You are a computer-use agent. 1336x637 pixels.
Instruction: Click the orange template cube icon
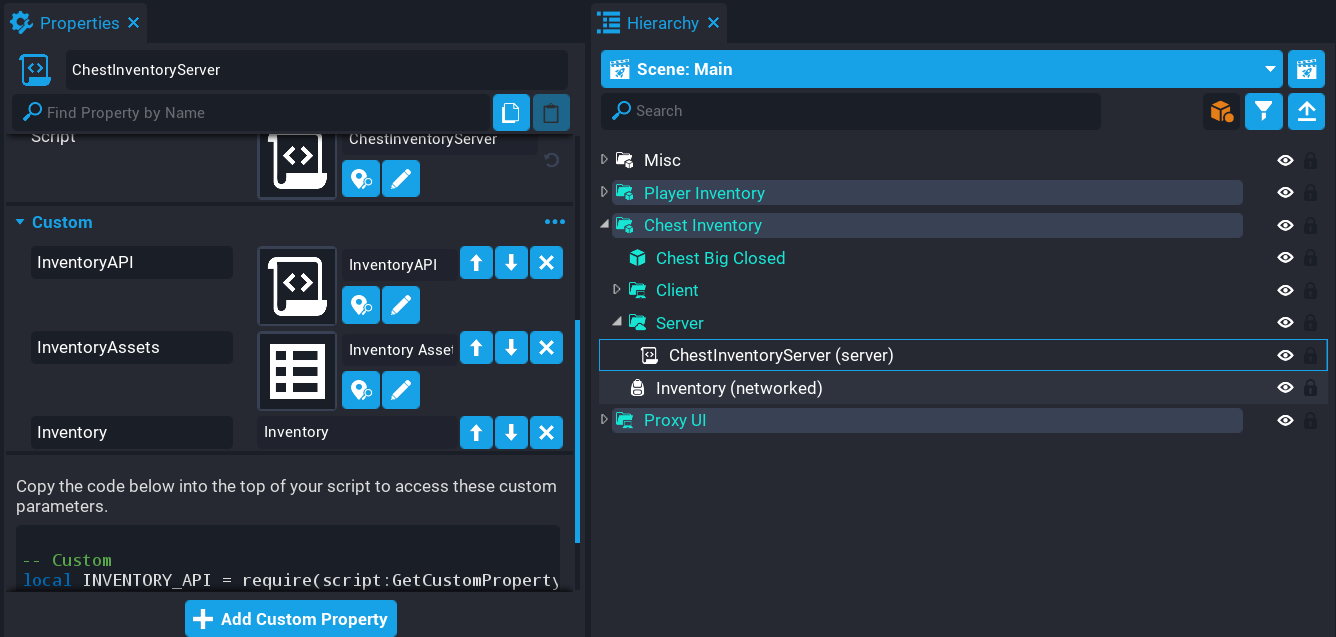point(1221,111)
